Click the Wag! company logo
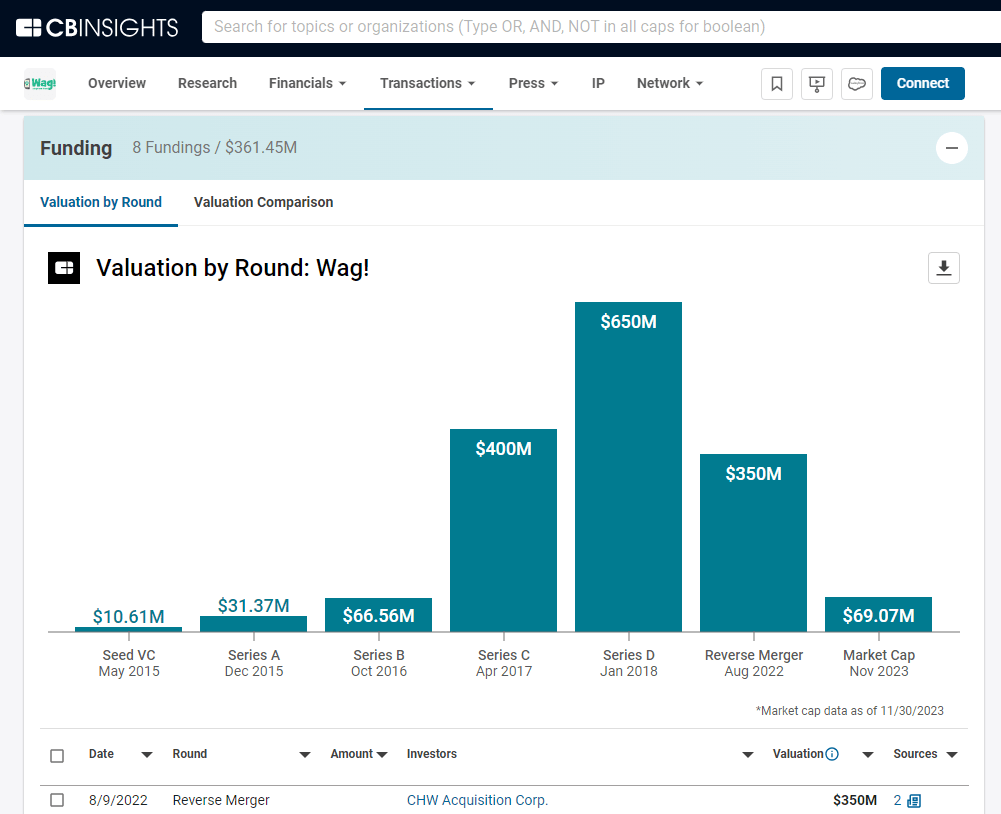The width and height of the screenshot is (1001, 814). [40, 84]
